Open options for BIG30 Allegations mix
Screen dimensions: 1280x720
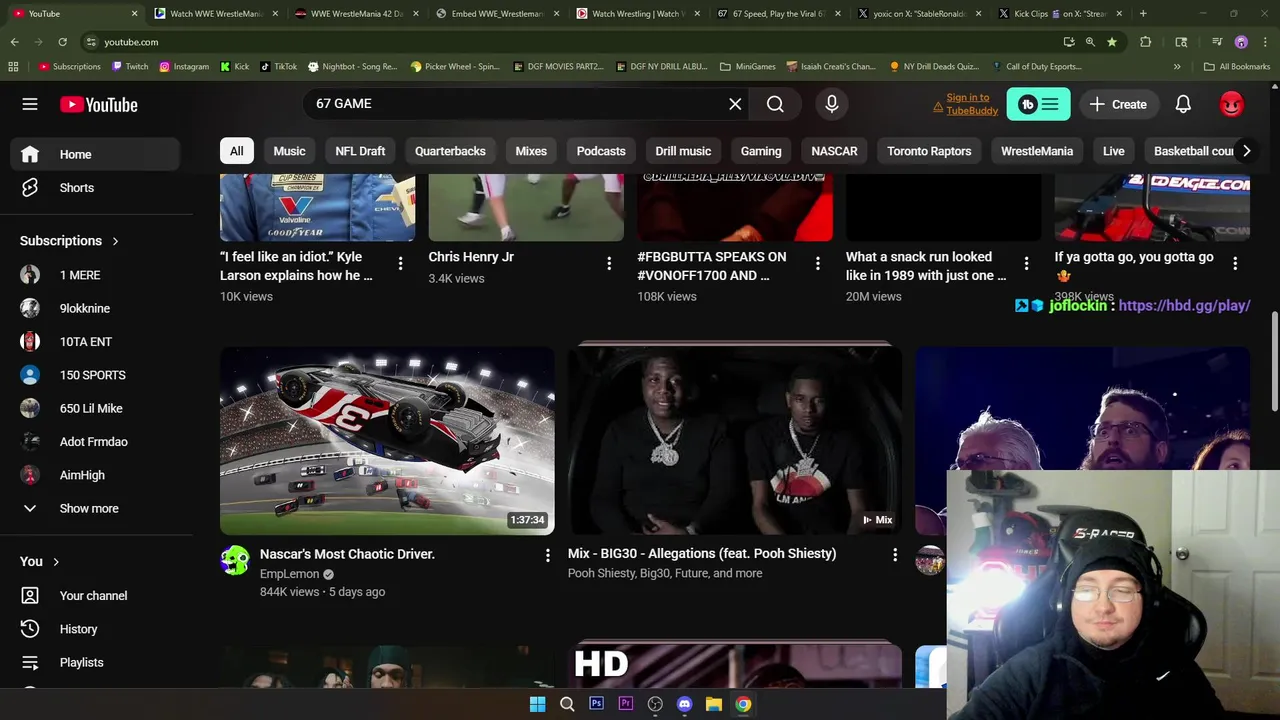point(895,555)
